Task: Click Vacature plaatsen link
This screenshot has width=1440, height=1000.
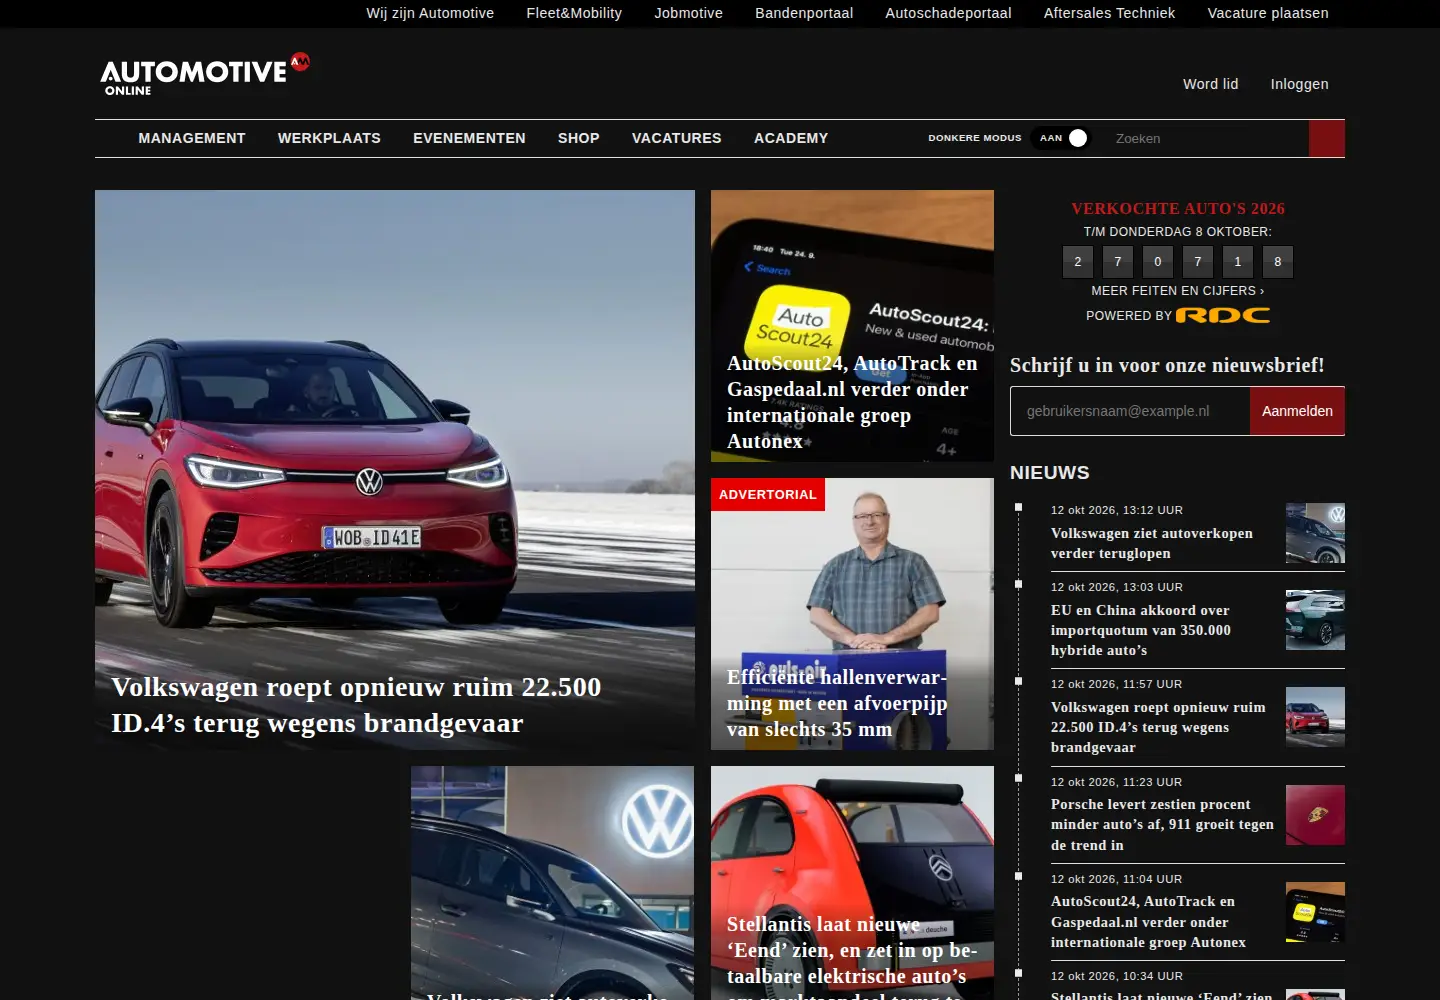Action: [x=1268, y=13]
